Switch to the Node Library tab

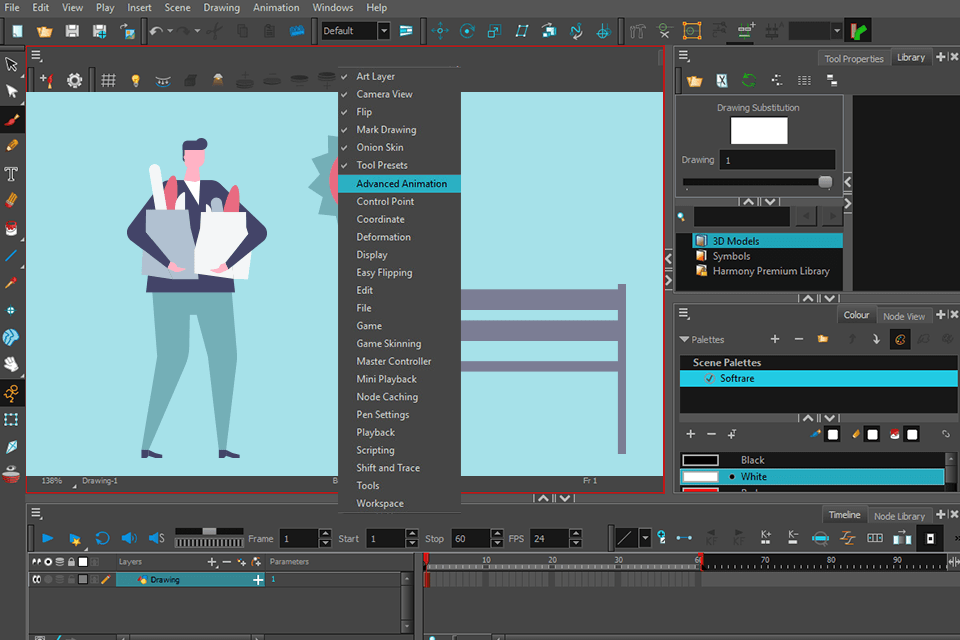(x=898, y=515)
